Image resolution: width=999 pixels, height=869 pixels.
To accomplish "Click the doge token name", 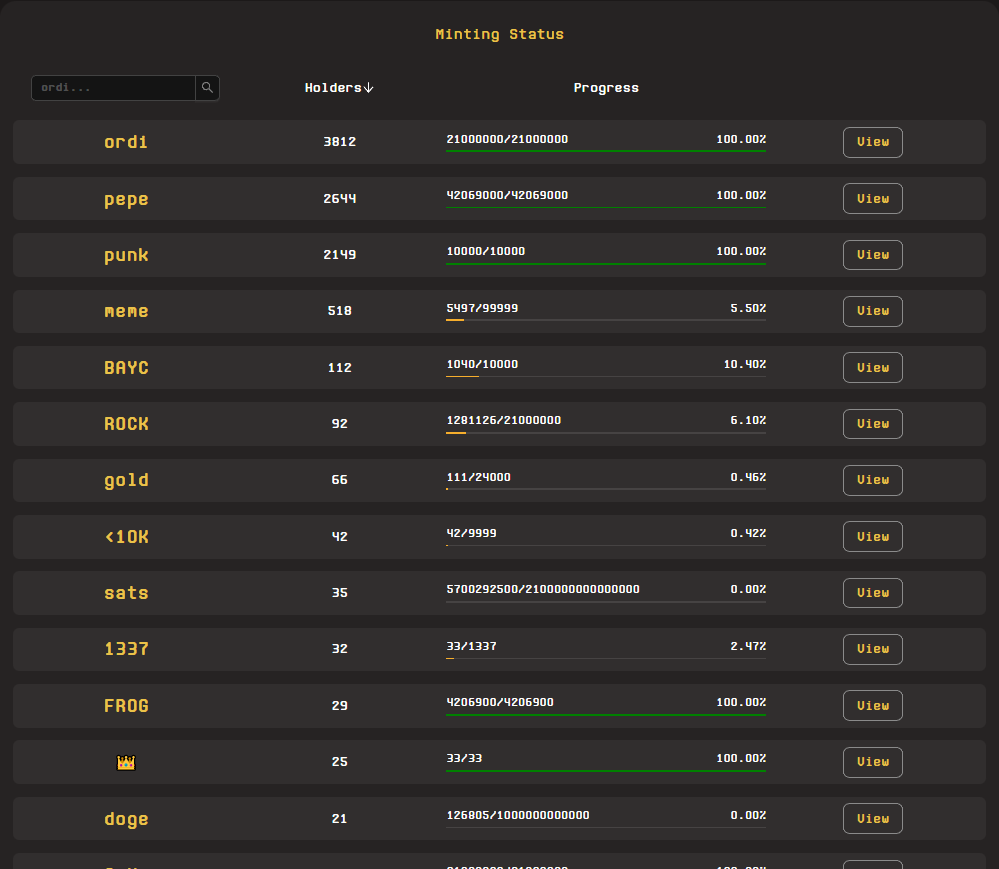I will point(126,819).
